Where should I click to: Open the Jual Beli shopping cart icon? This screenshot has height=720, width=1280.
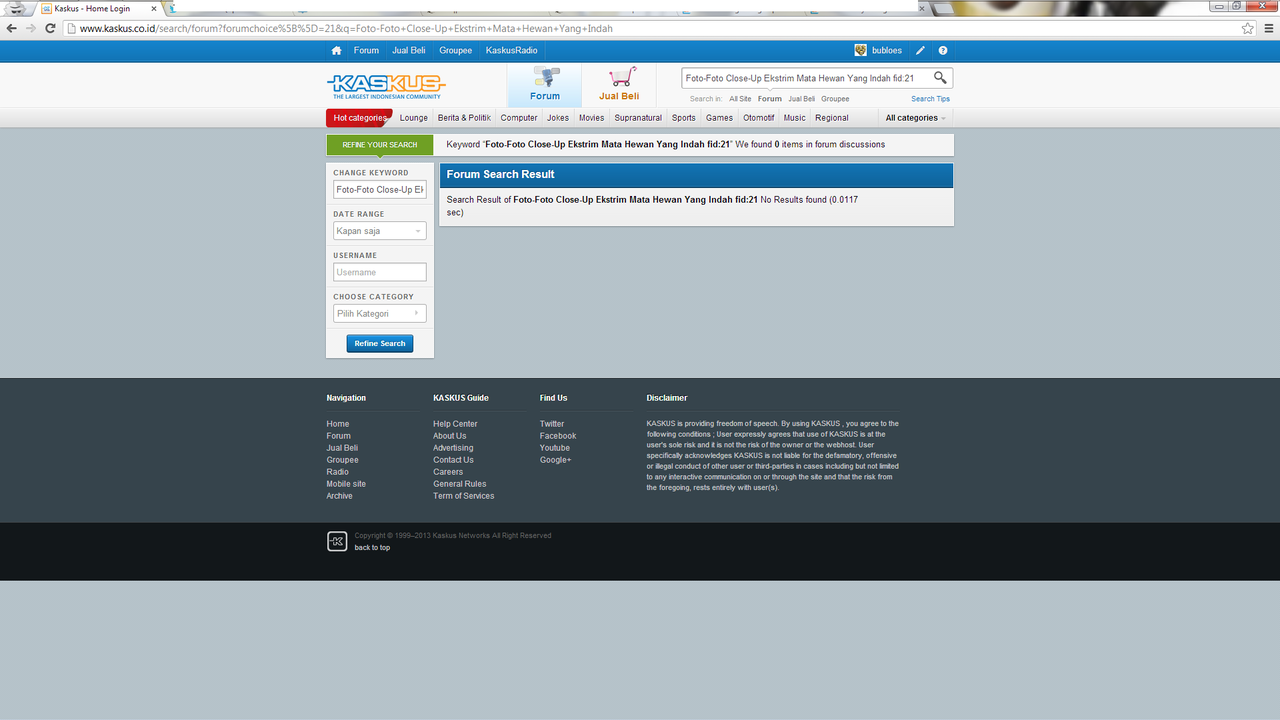620,85
